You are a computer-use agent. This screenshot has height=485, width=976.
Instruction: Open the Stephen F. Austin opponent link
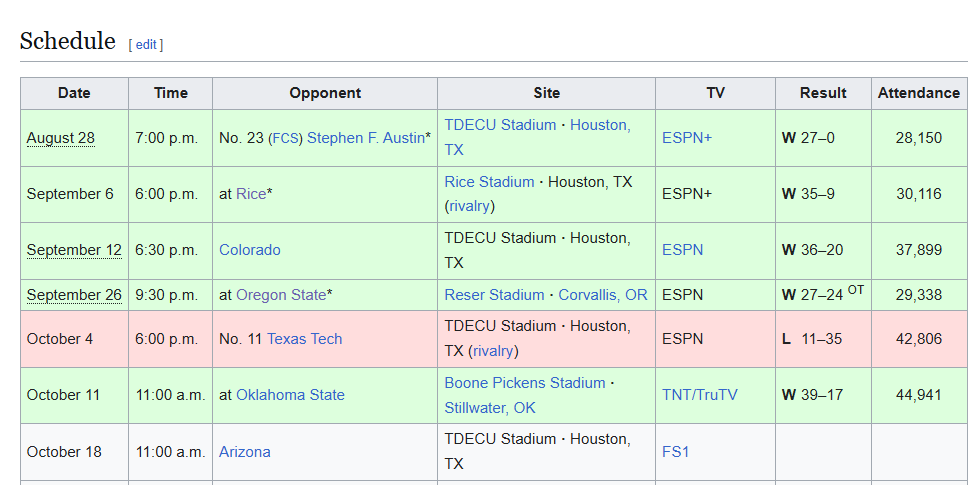[365, 137]
